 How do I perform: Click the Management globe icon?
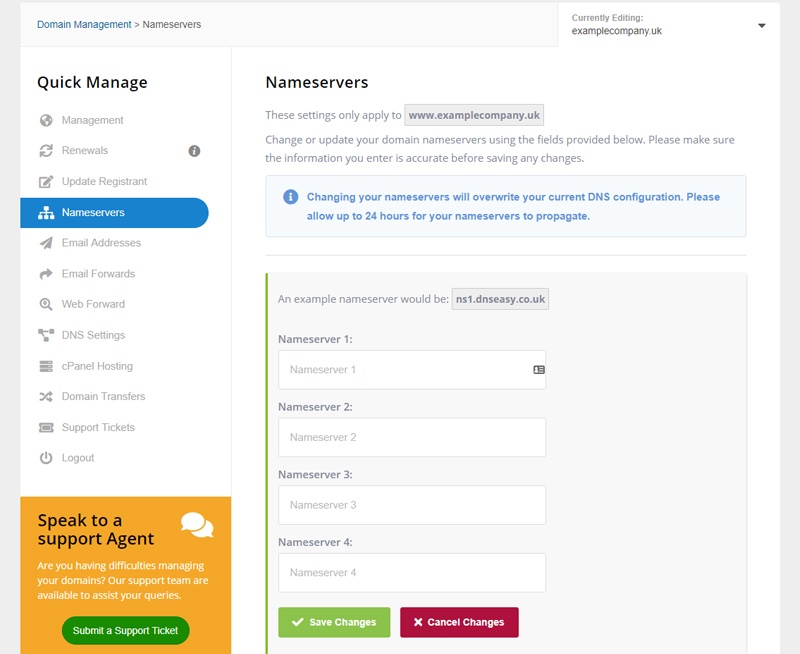pyautogui.click(x=46, y=120)
